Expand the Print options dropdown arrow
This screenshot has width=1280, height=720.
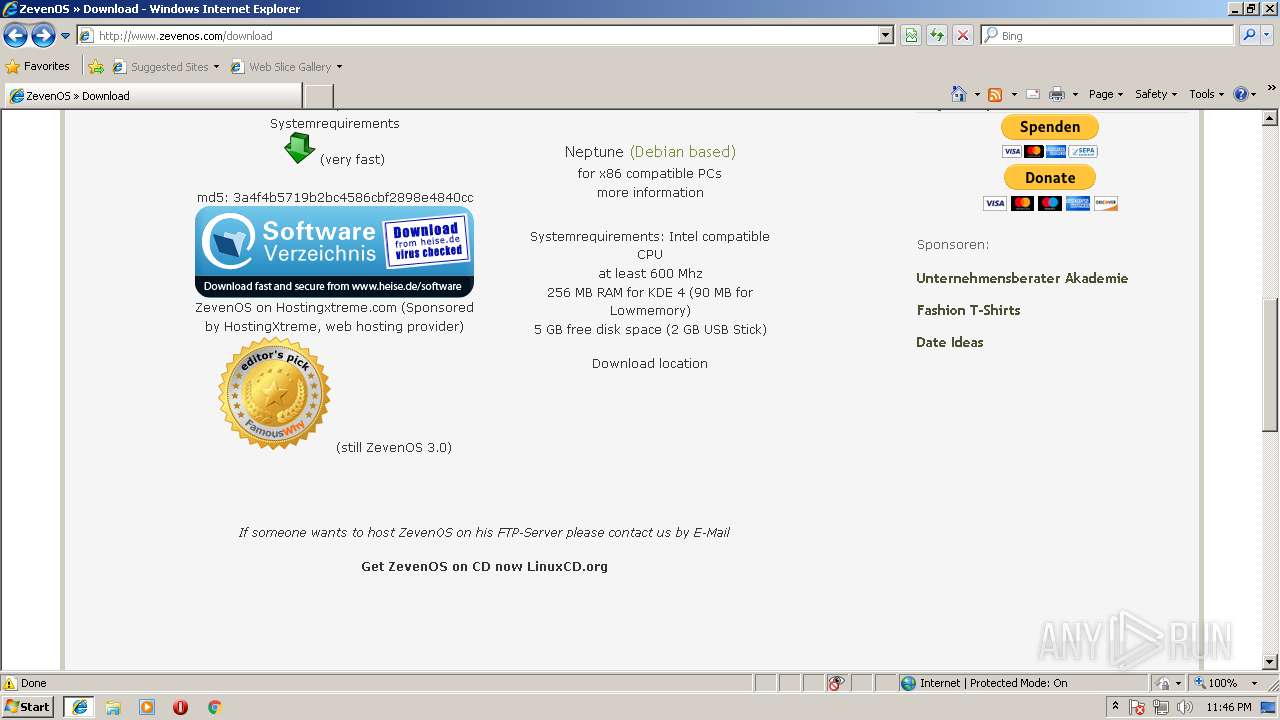1075,94
